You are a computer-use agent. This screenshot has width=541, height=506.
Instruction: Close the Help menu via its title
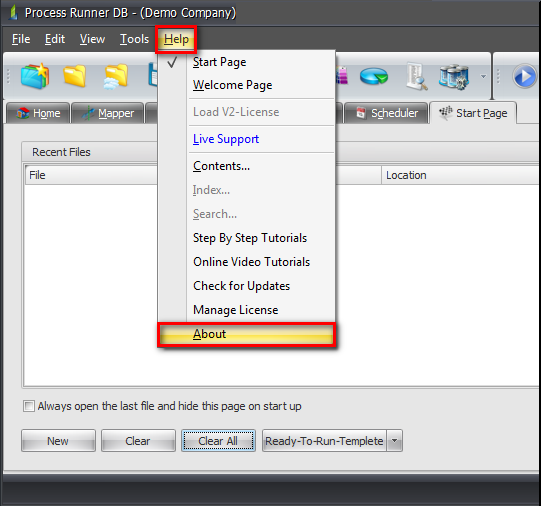click(176, 39)
